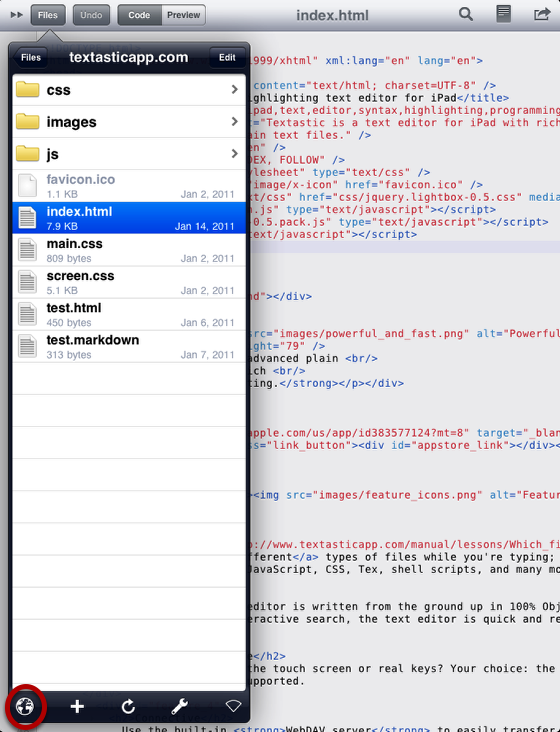Image resolution: width=560 pixels, height=732 pixels.
Task: Switch to Code view
Action: (x=139, y=15)
